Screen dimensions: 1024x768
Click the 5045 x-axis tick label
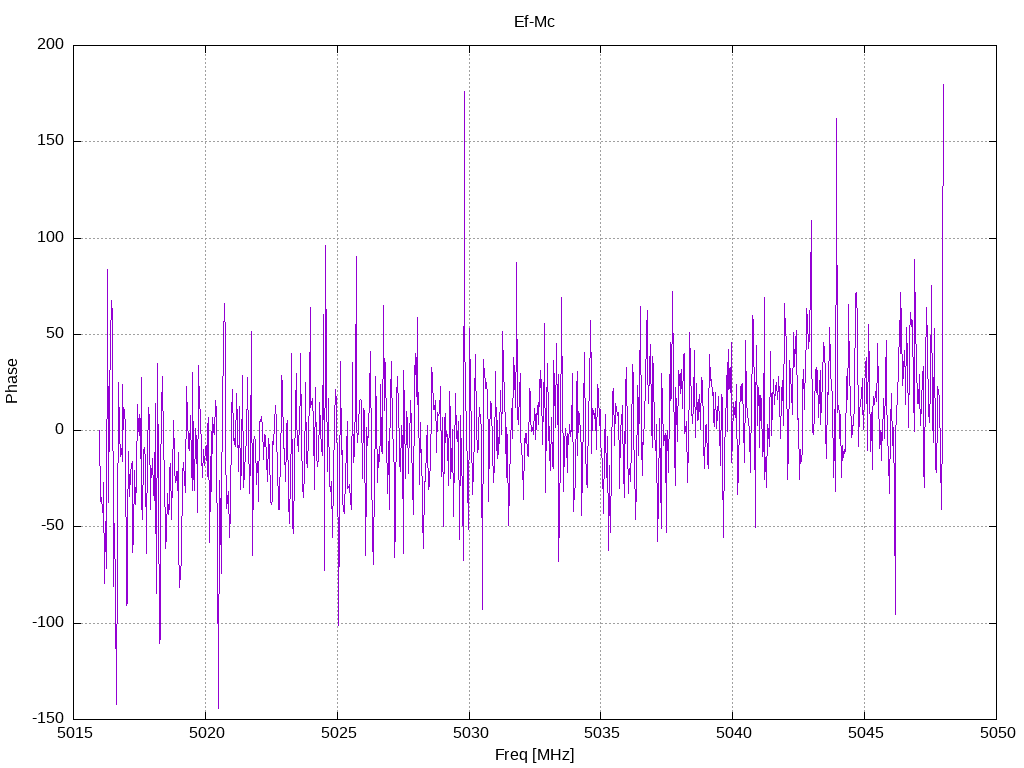[x=865, y=733]
